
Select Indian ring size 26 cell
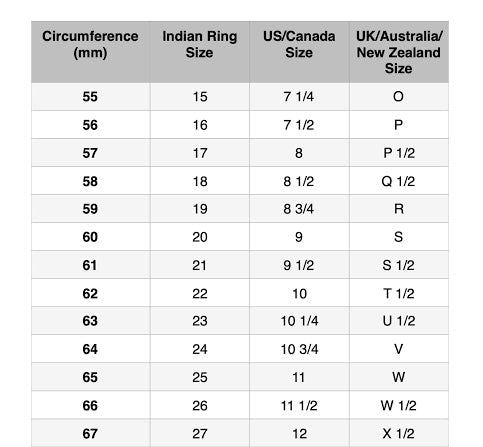pos(200,405)
